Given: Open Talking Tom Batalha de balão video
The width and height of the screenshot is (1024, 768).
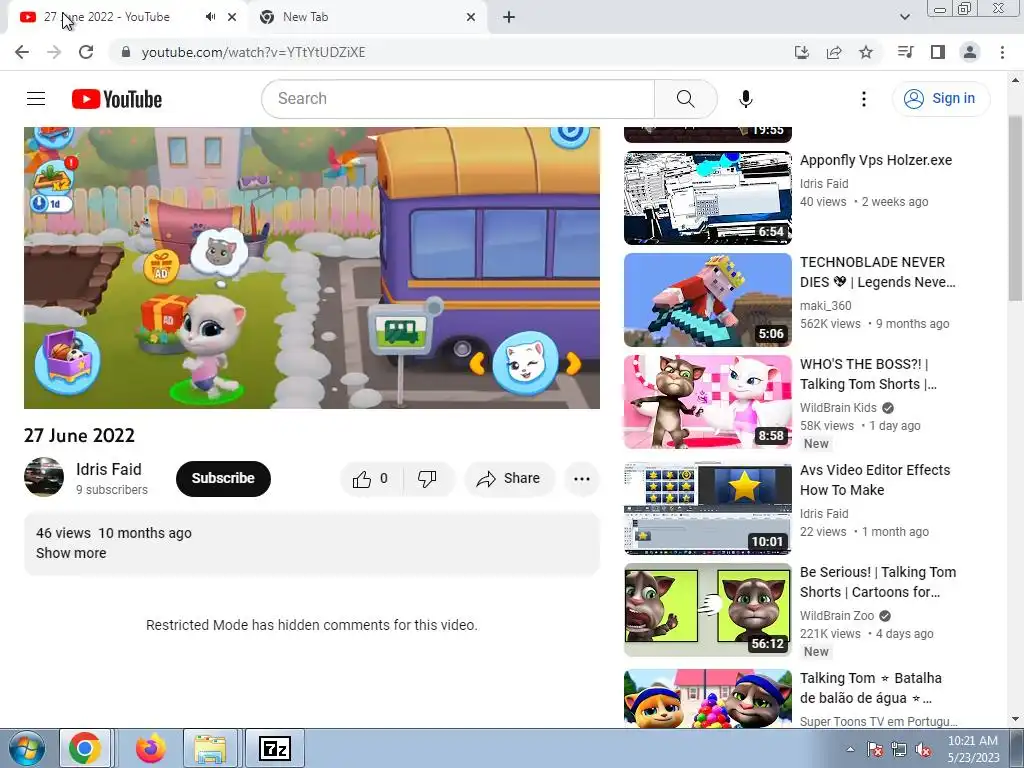Looking at the screenshot, I should tap(708, 697).
